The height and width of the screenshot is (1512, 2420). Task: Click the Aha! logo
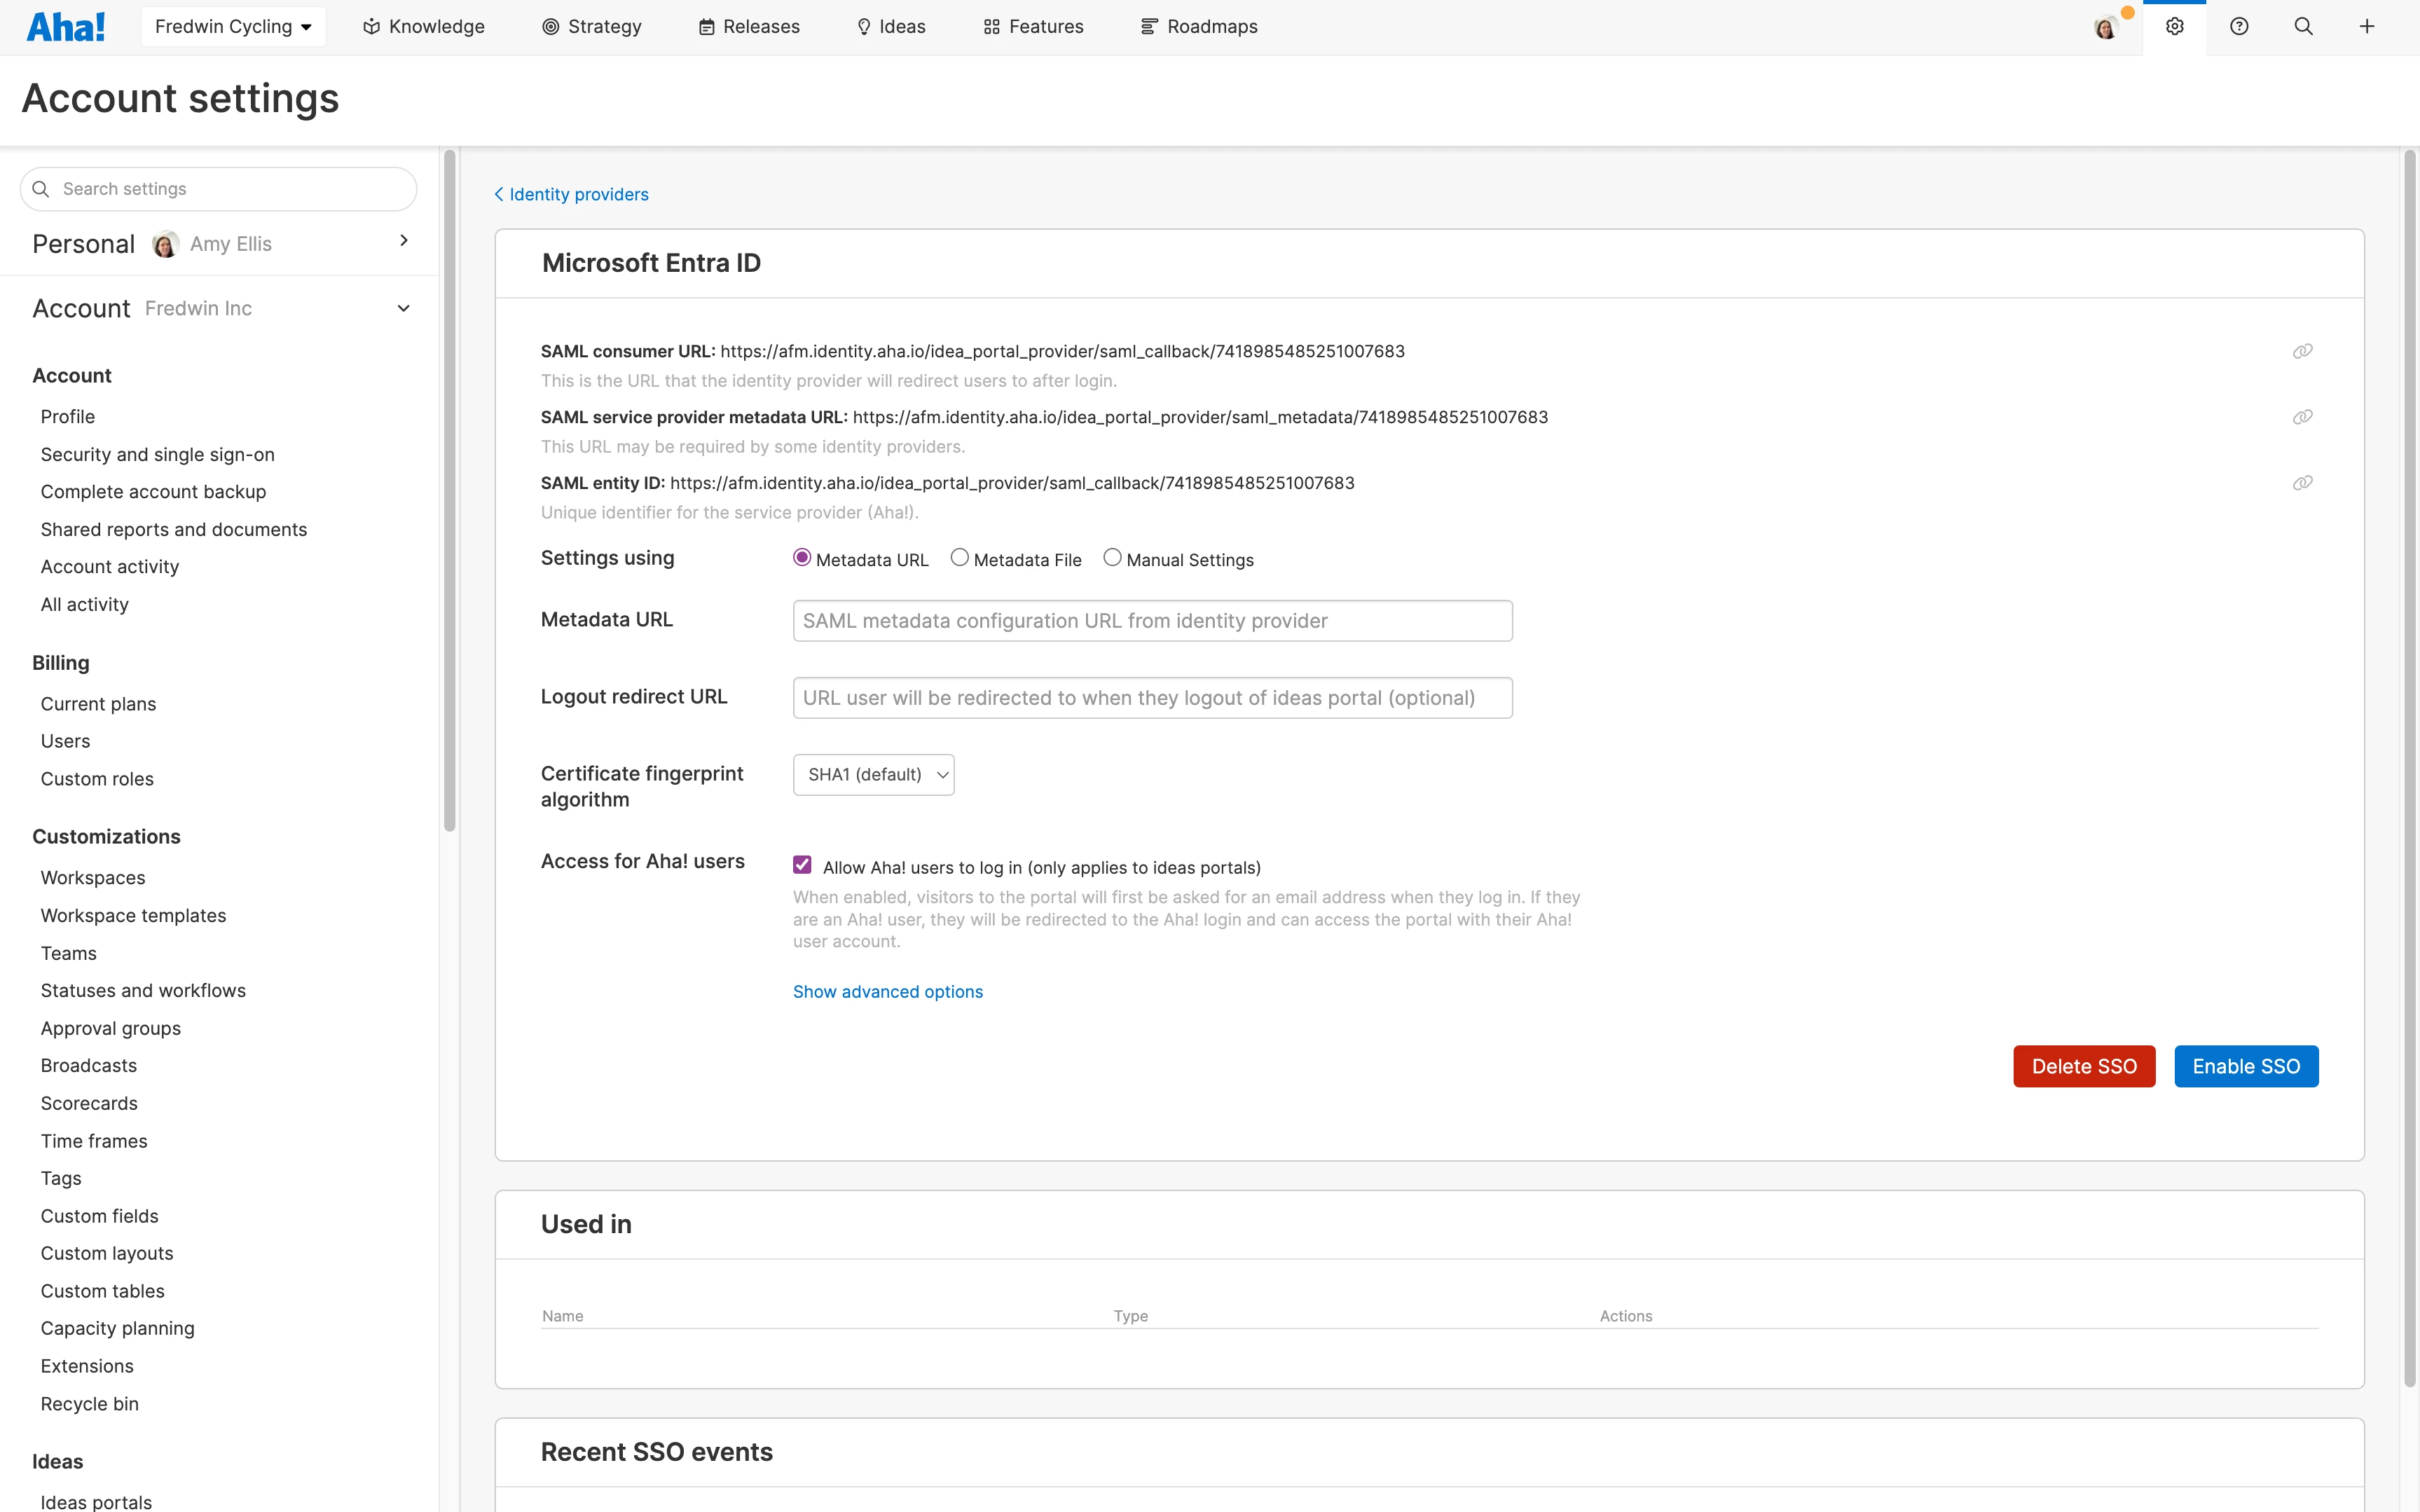tap(65, 27)
